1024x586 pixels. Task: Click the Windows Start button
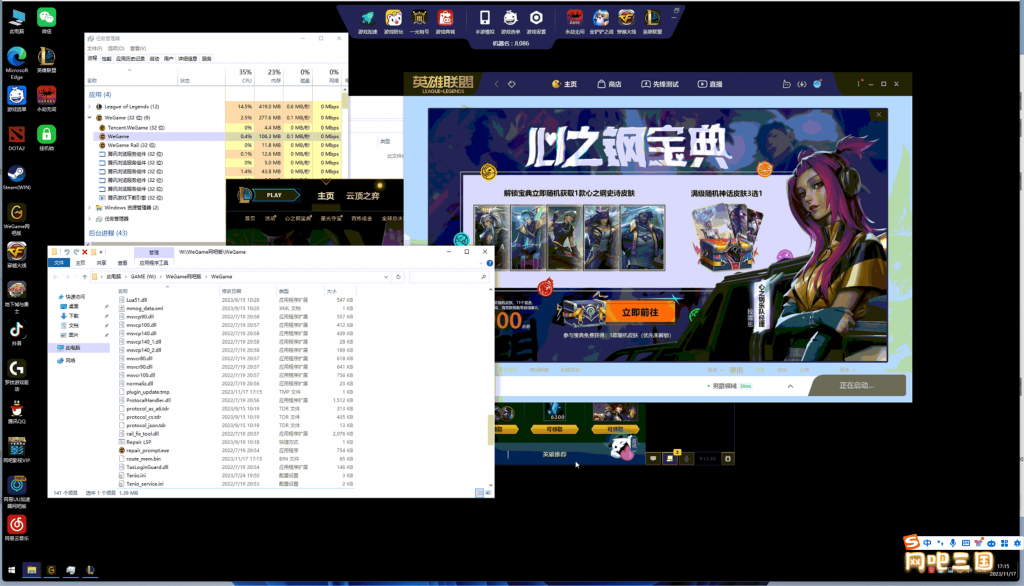11,570
